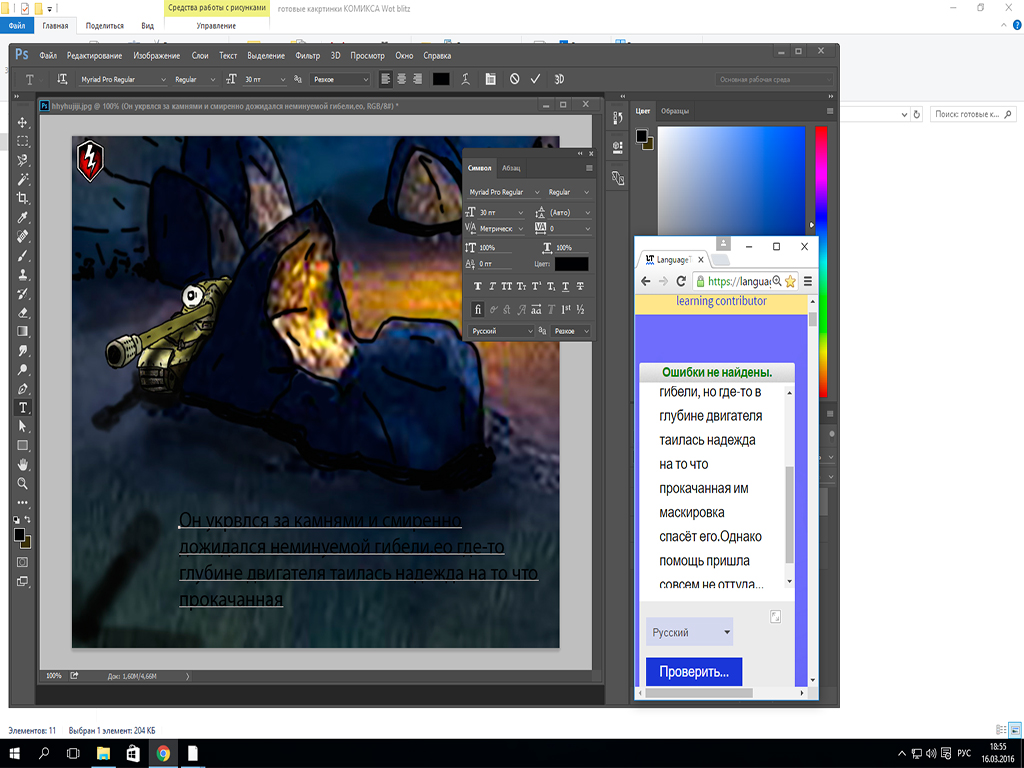Commit current text edits with checkmark

point(536,79)
